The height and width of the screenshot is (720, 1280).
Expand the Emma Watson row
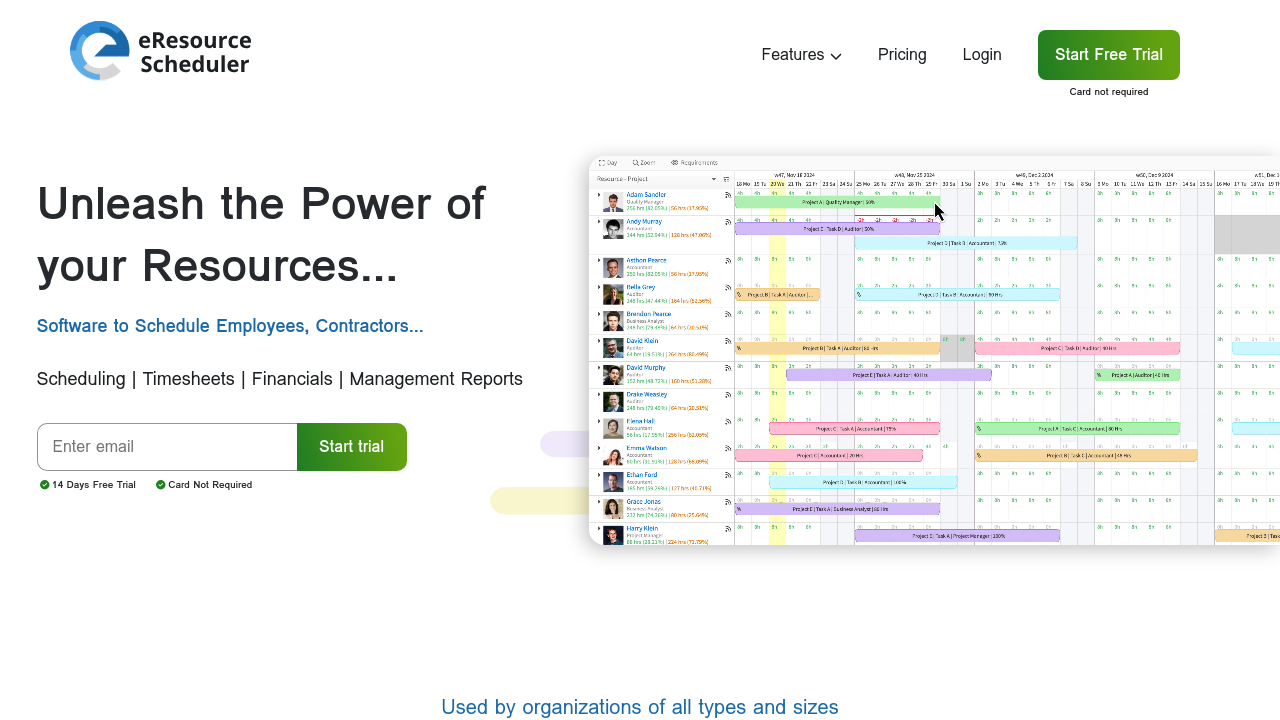point(599,448)
